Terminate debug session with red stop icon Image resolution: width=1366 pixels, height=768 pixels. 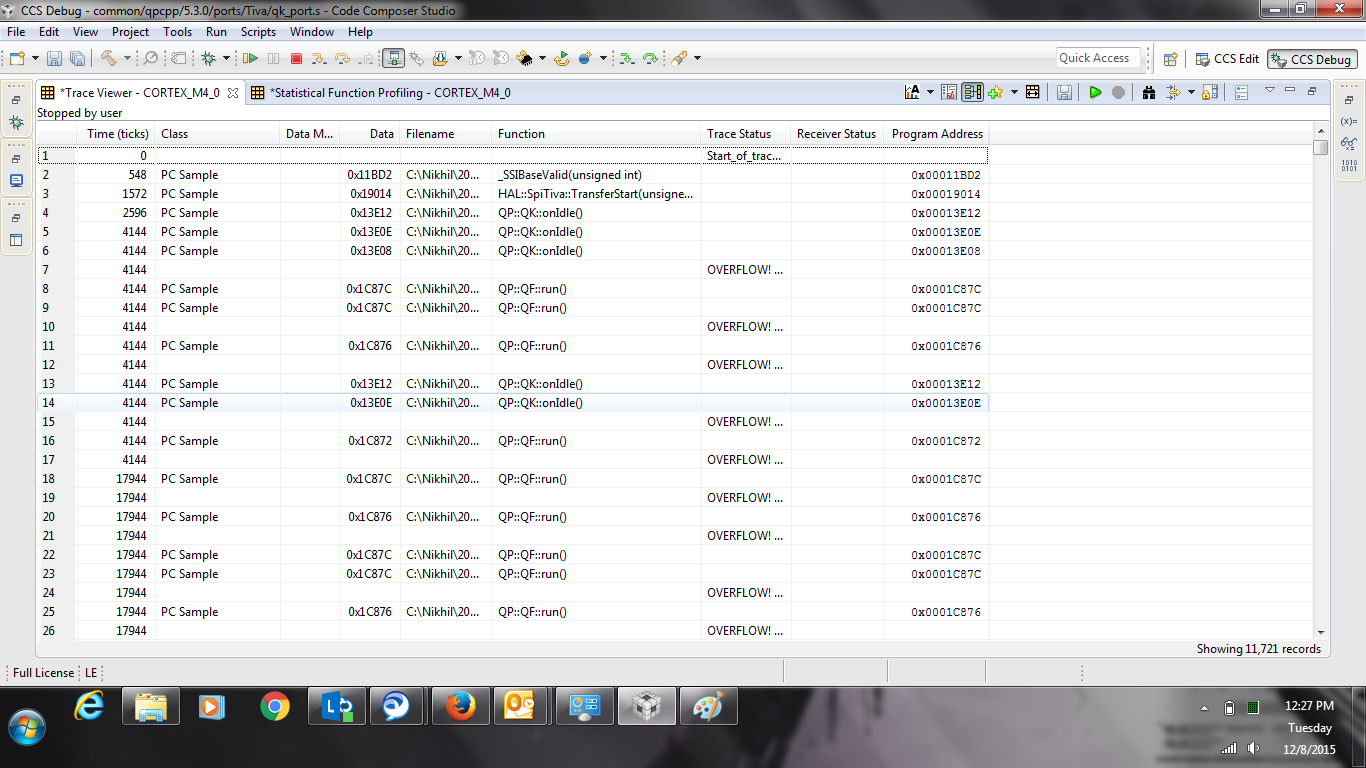[x=296, y=59]
